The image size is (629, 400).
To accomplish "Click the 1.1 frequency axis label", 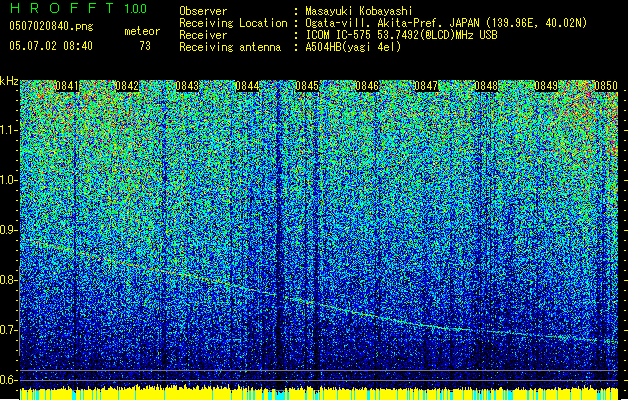I will [x=10, y=129].
